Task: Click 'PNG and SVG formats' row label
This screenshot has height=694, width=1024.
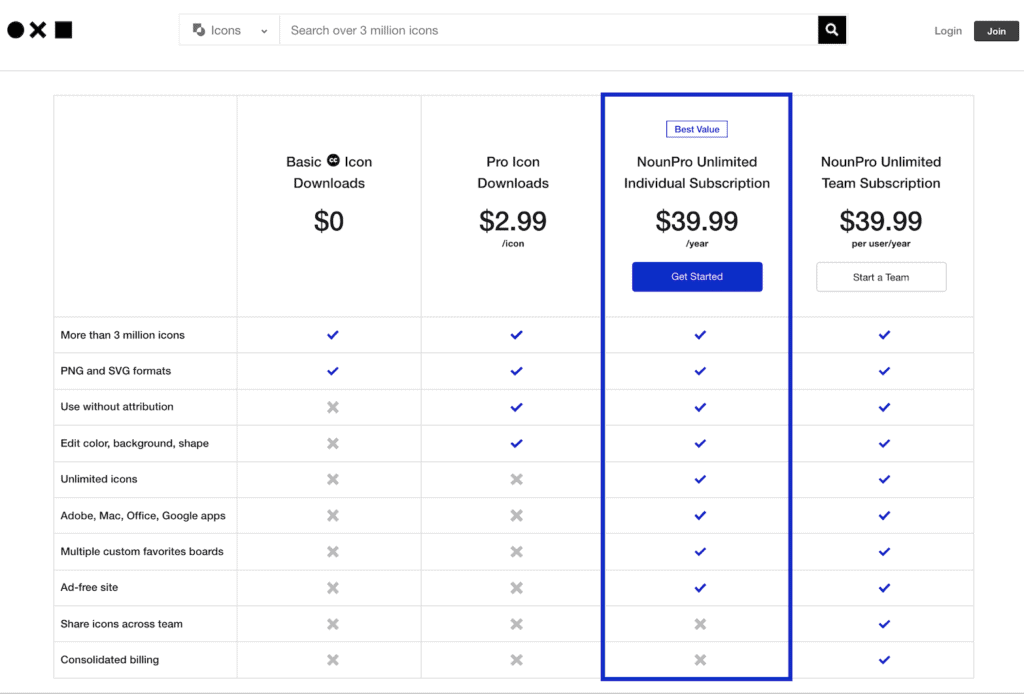Action: pyautogui.click(x=116, y=371)
